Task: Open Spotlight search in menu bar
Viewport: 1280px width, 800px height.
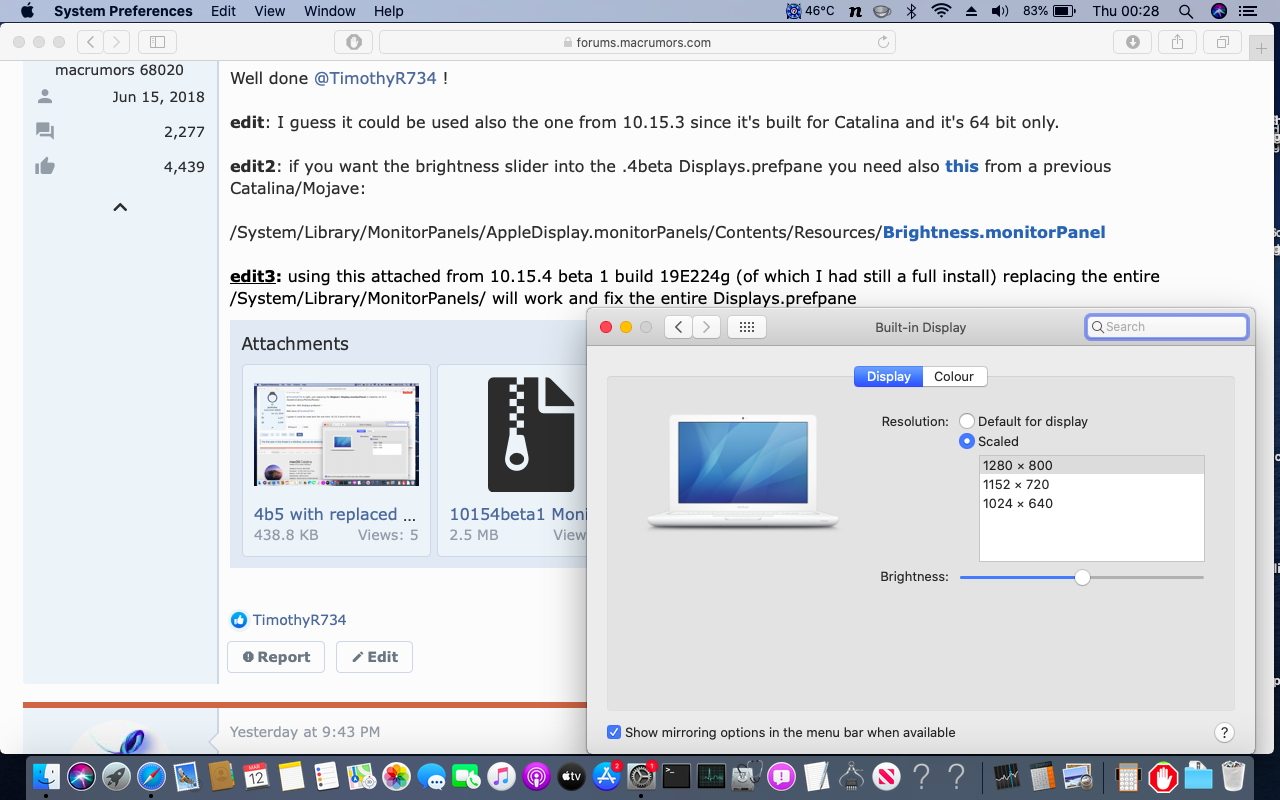Action: pyautogui.click(x=1186, y=11)
